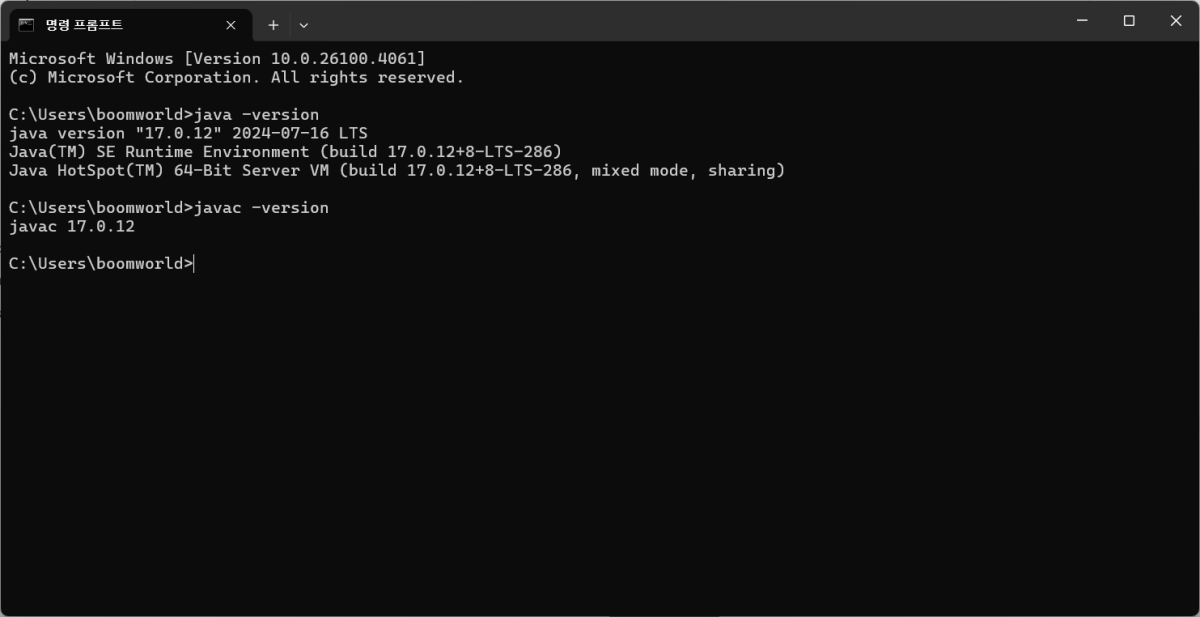Click the empty black area of terminal

600,440
